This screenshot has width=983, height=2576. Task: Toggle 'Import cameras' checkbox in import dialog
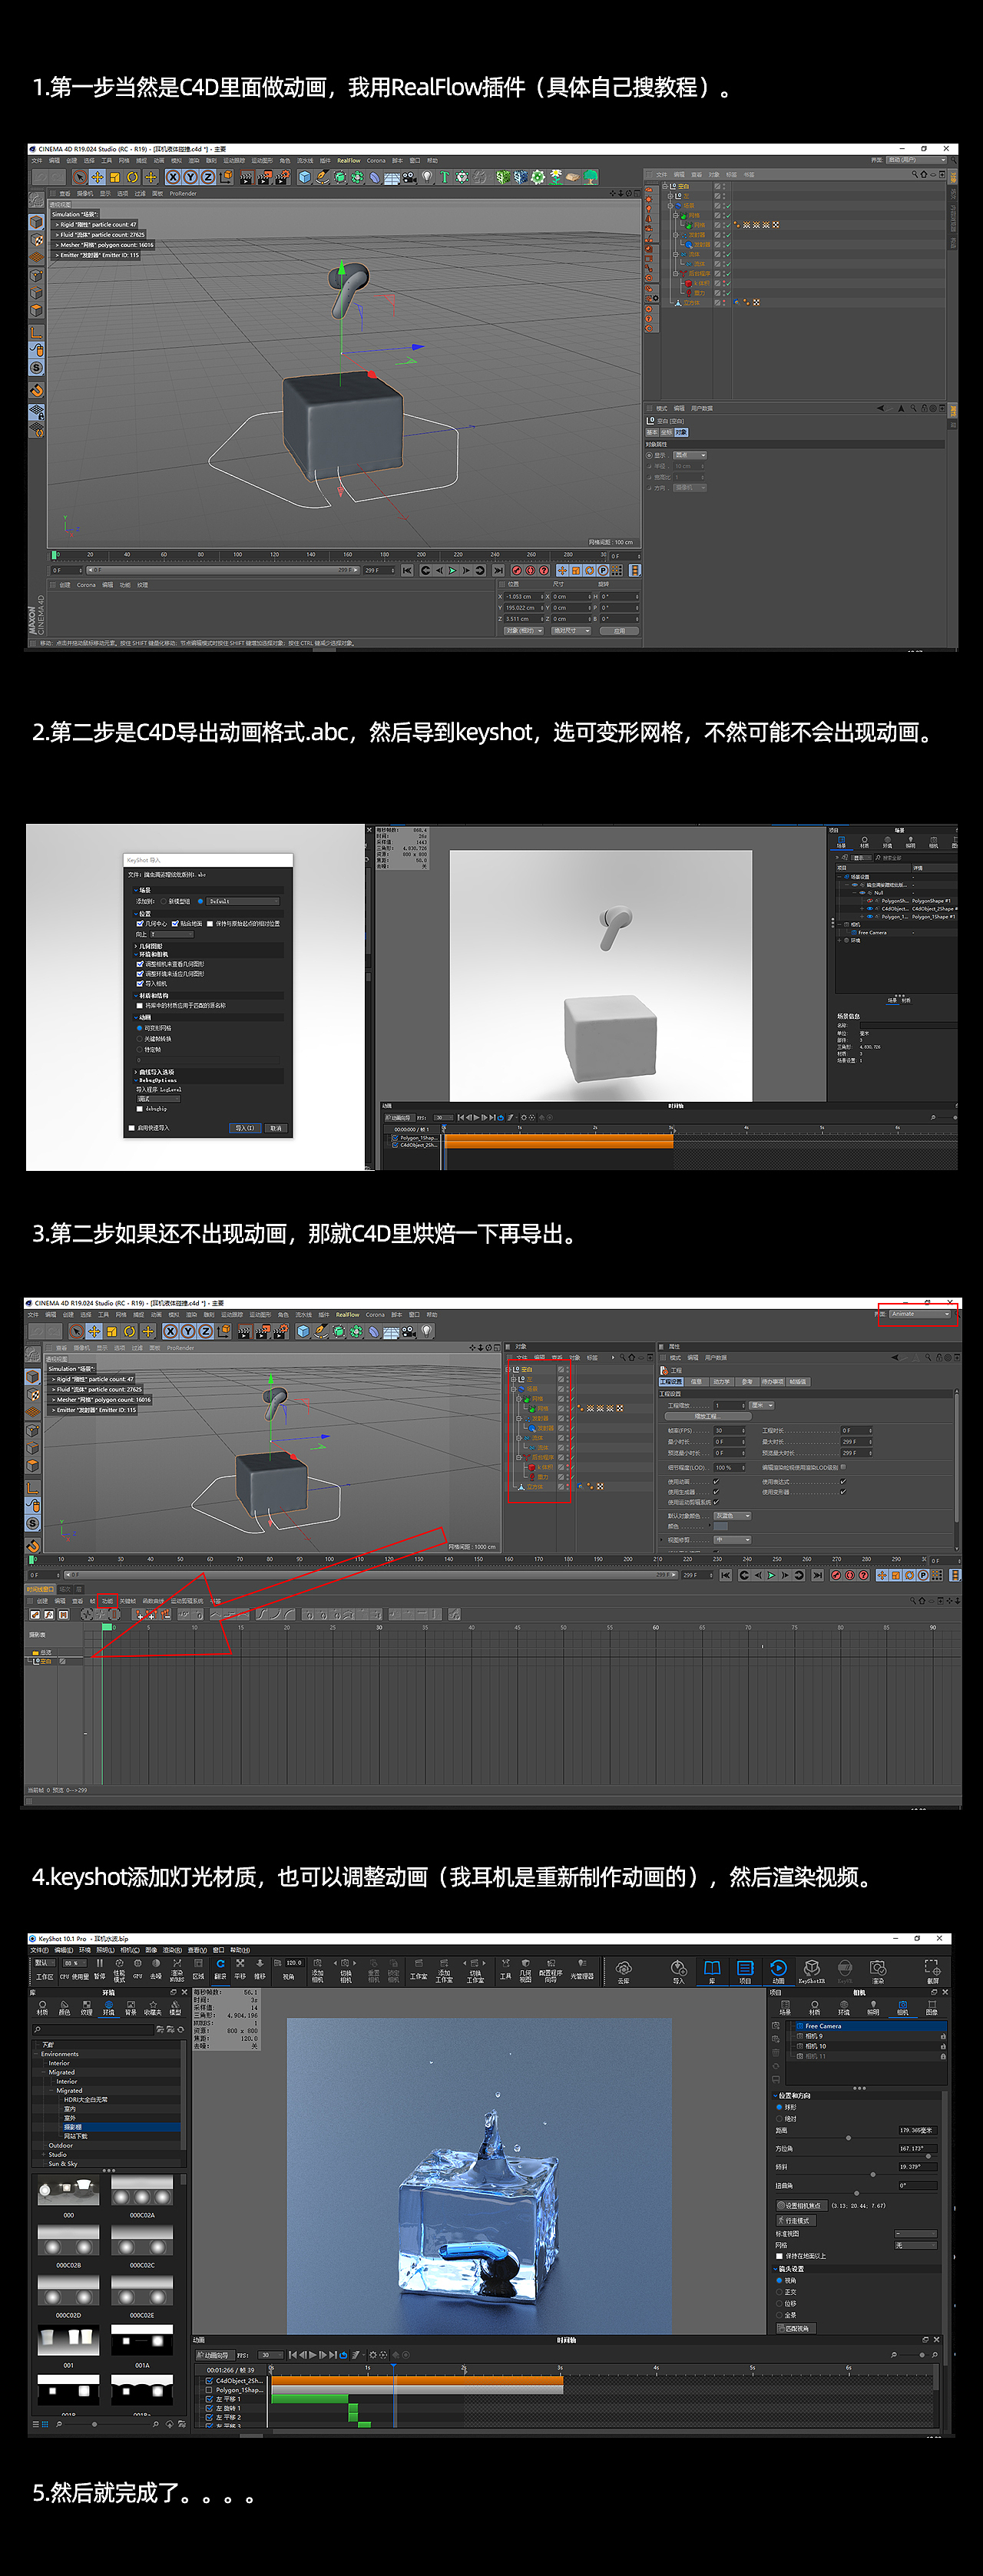pyautogui.click(x=140, y=984)
